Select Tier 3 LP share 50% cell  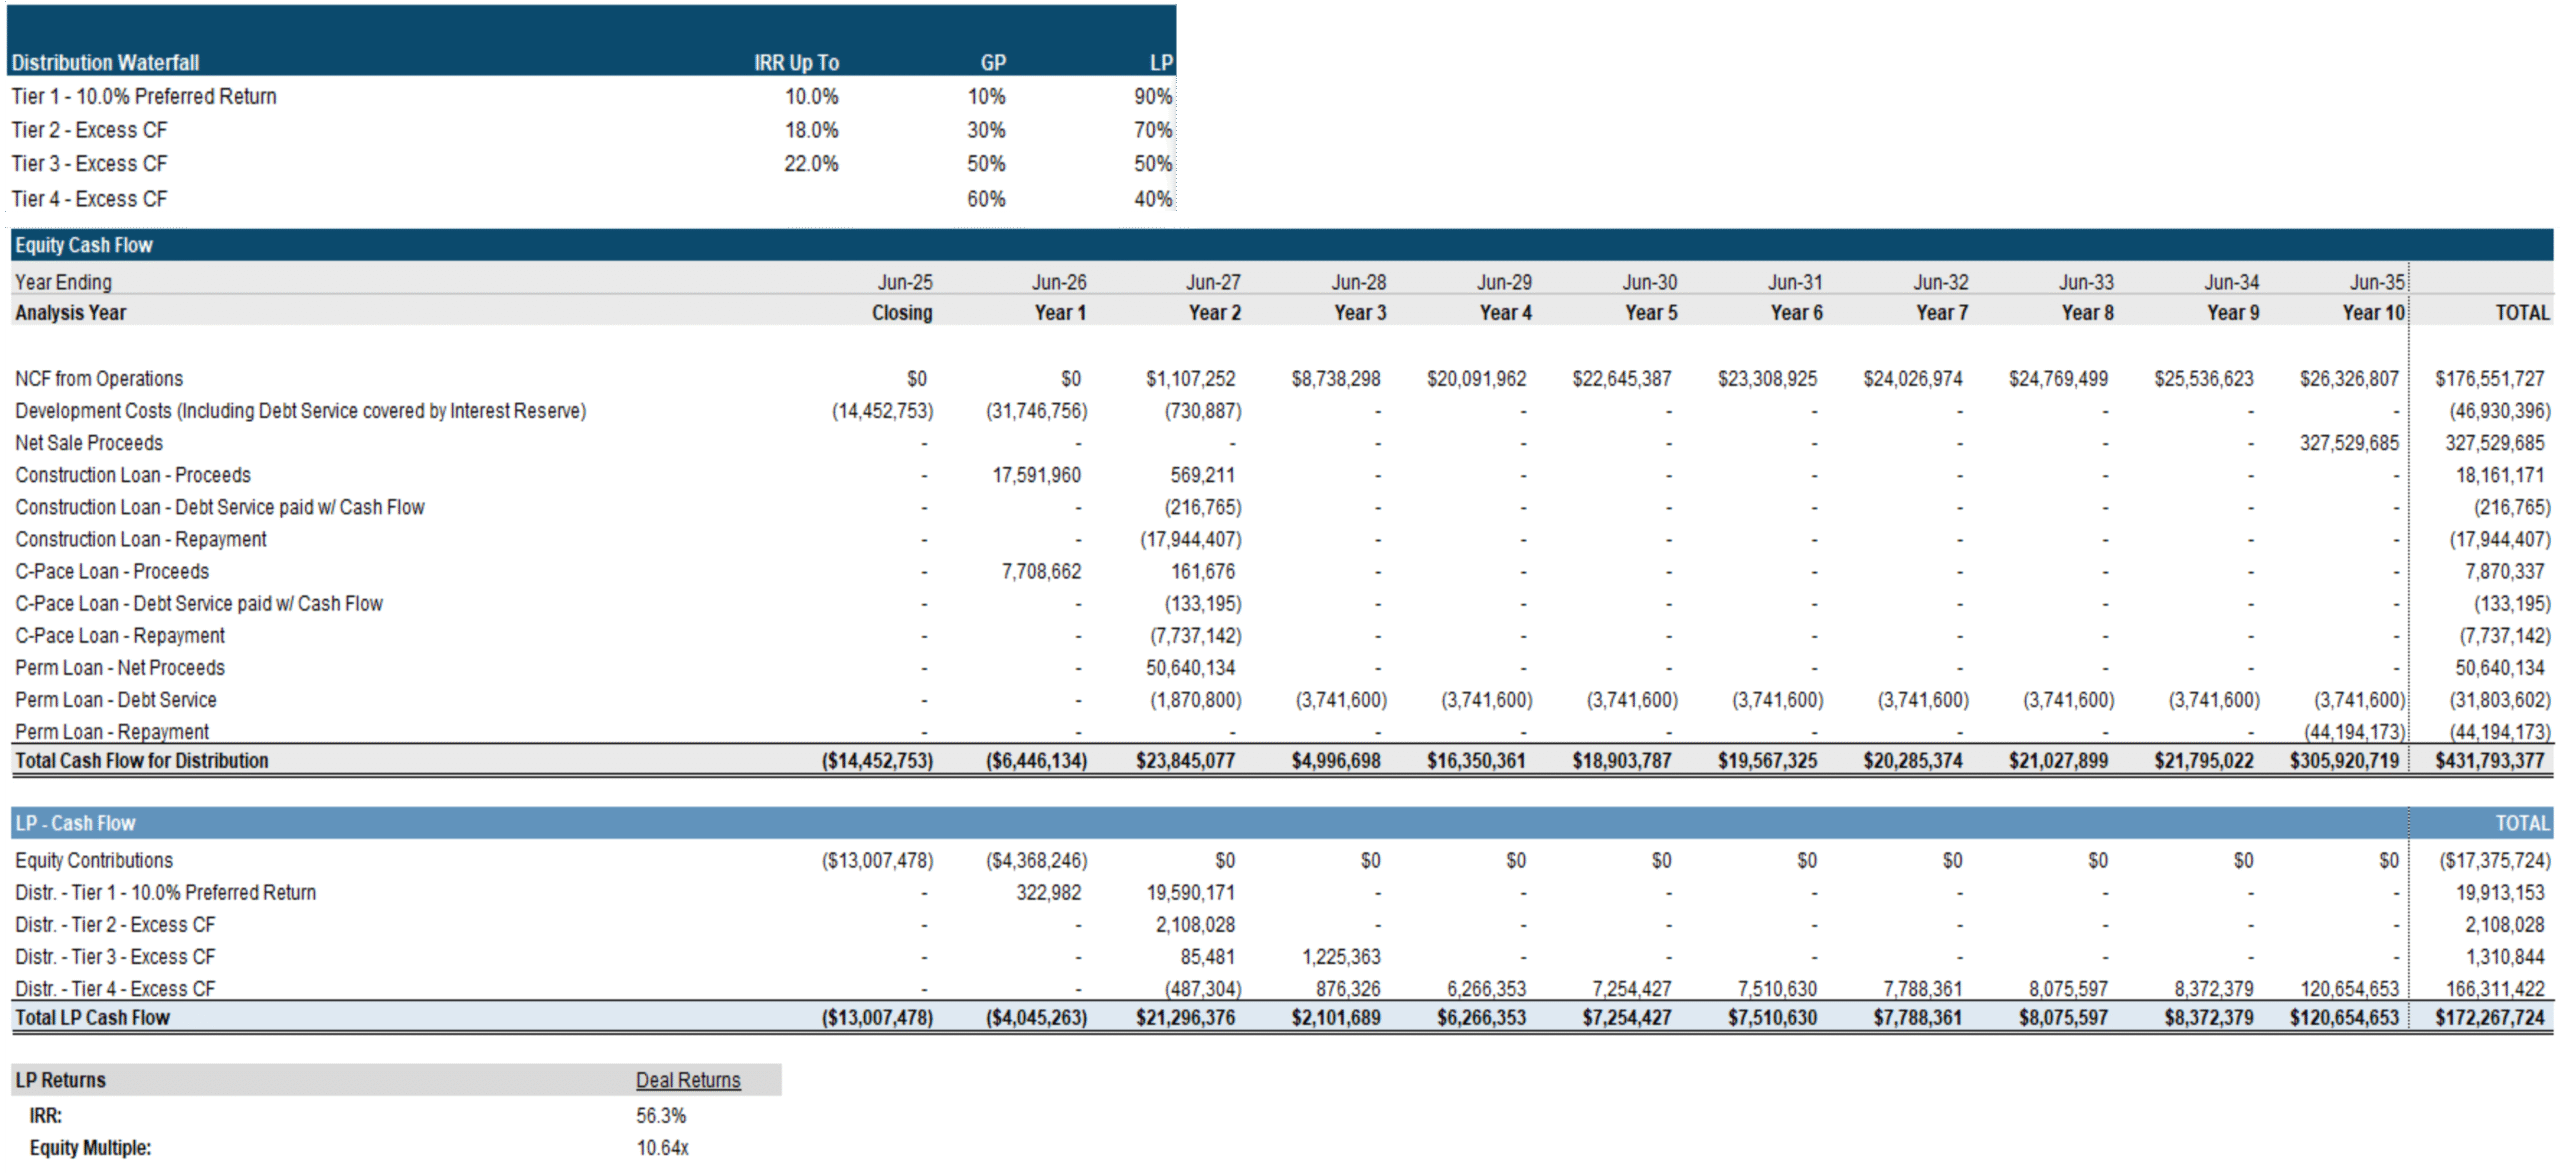click(1152, 163)
